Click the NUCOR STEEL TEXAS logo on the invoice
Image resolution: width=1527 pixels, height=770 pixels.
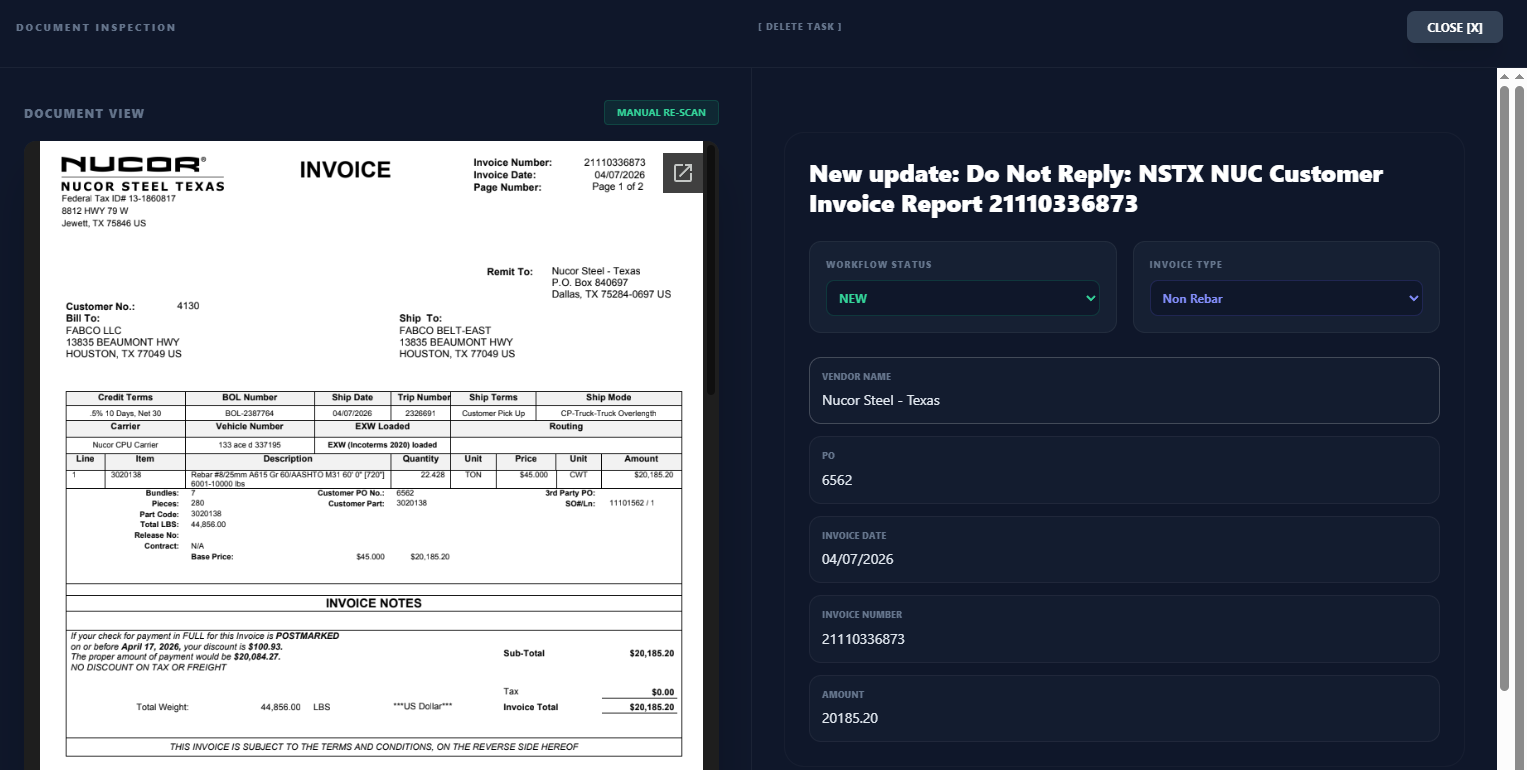point(142,174)
